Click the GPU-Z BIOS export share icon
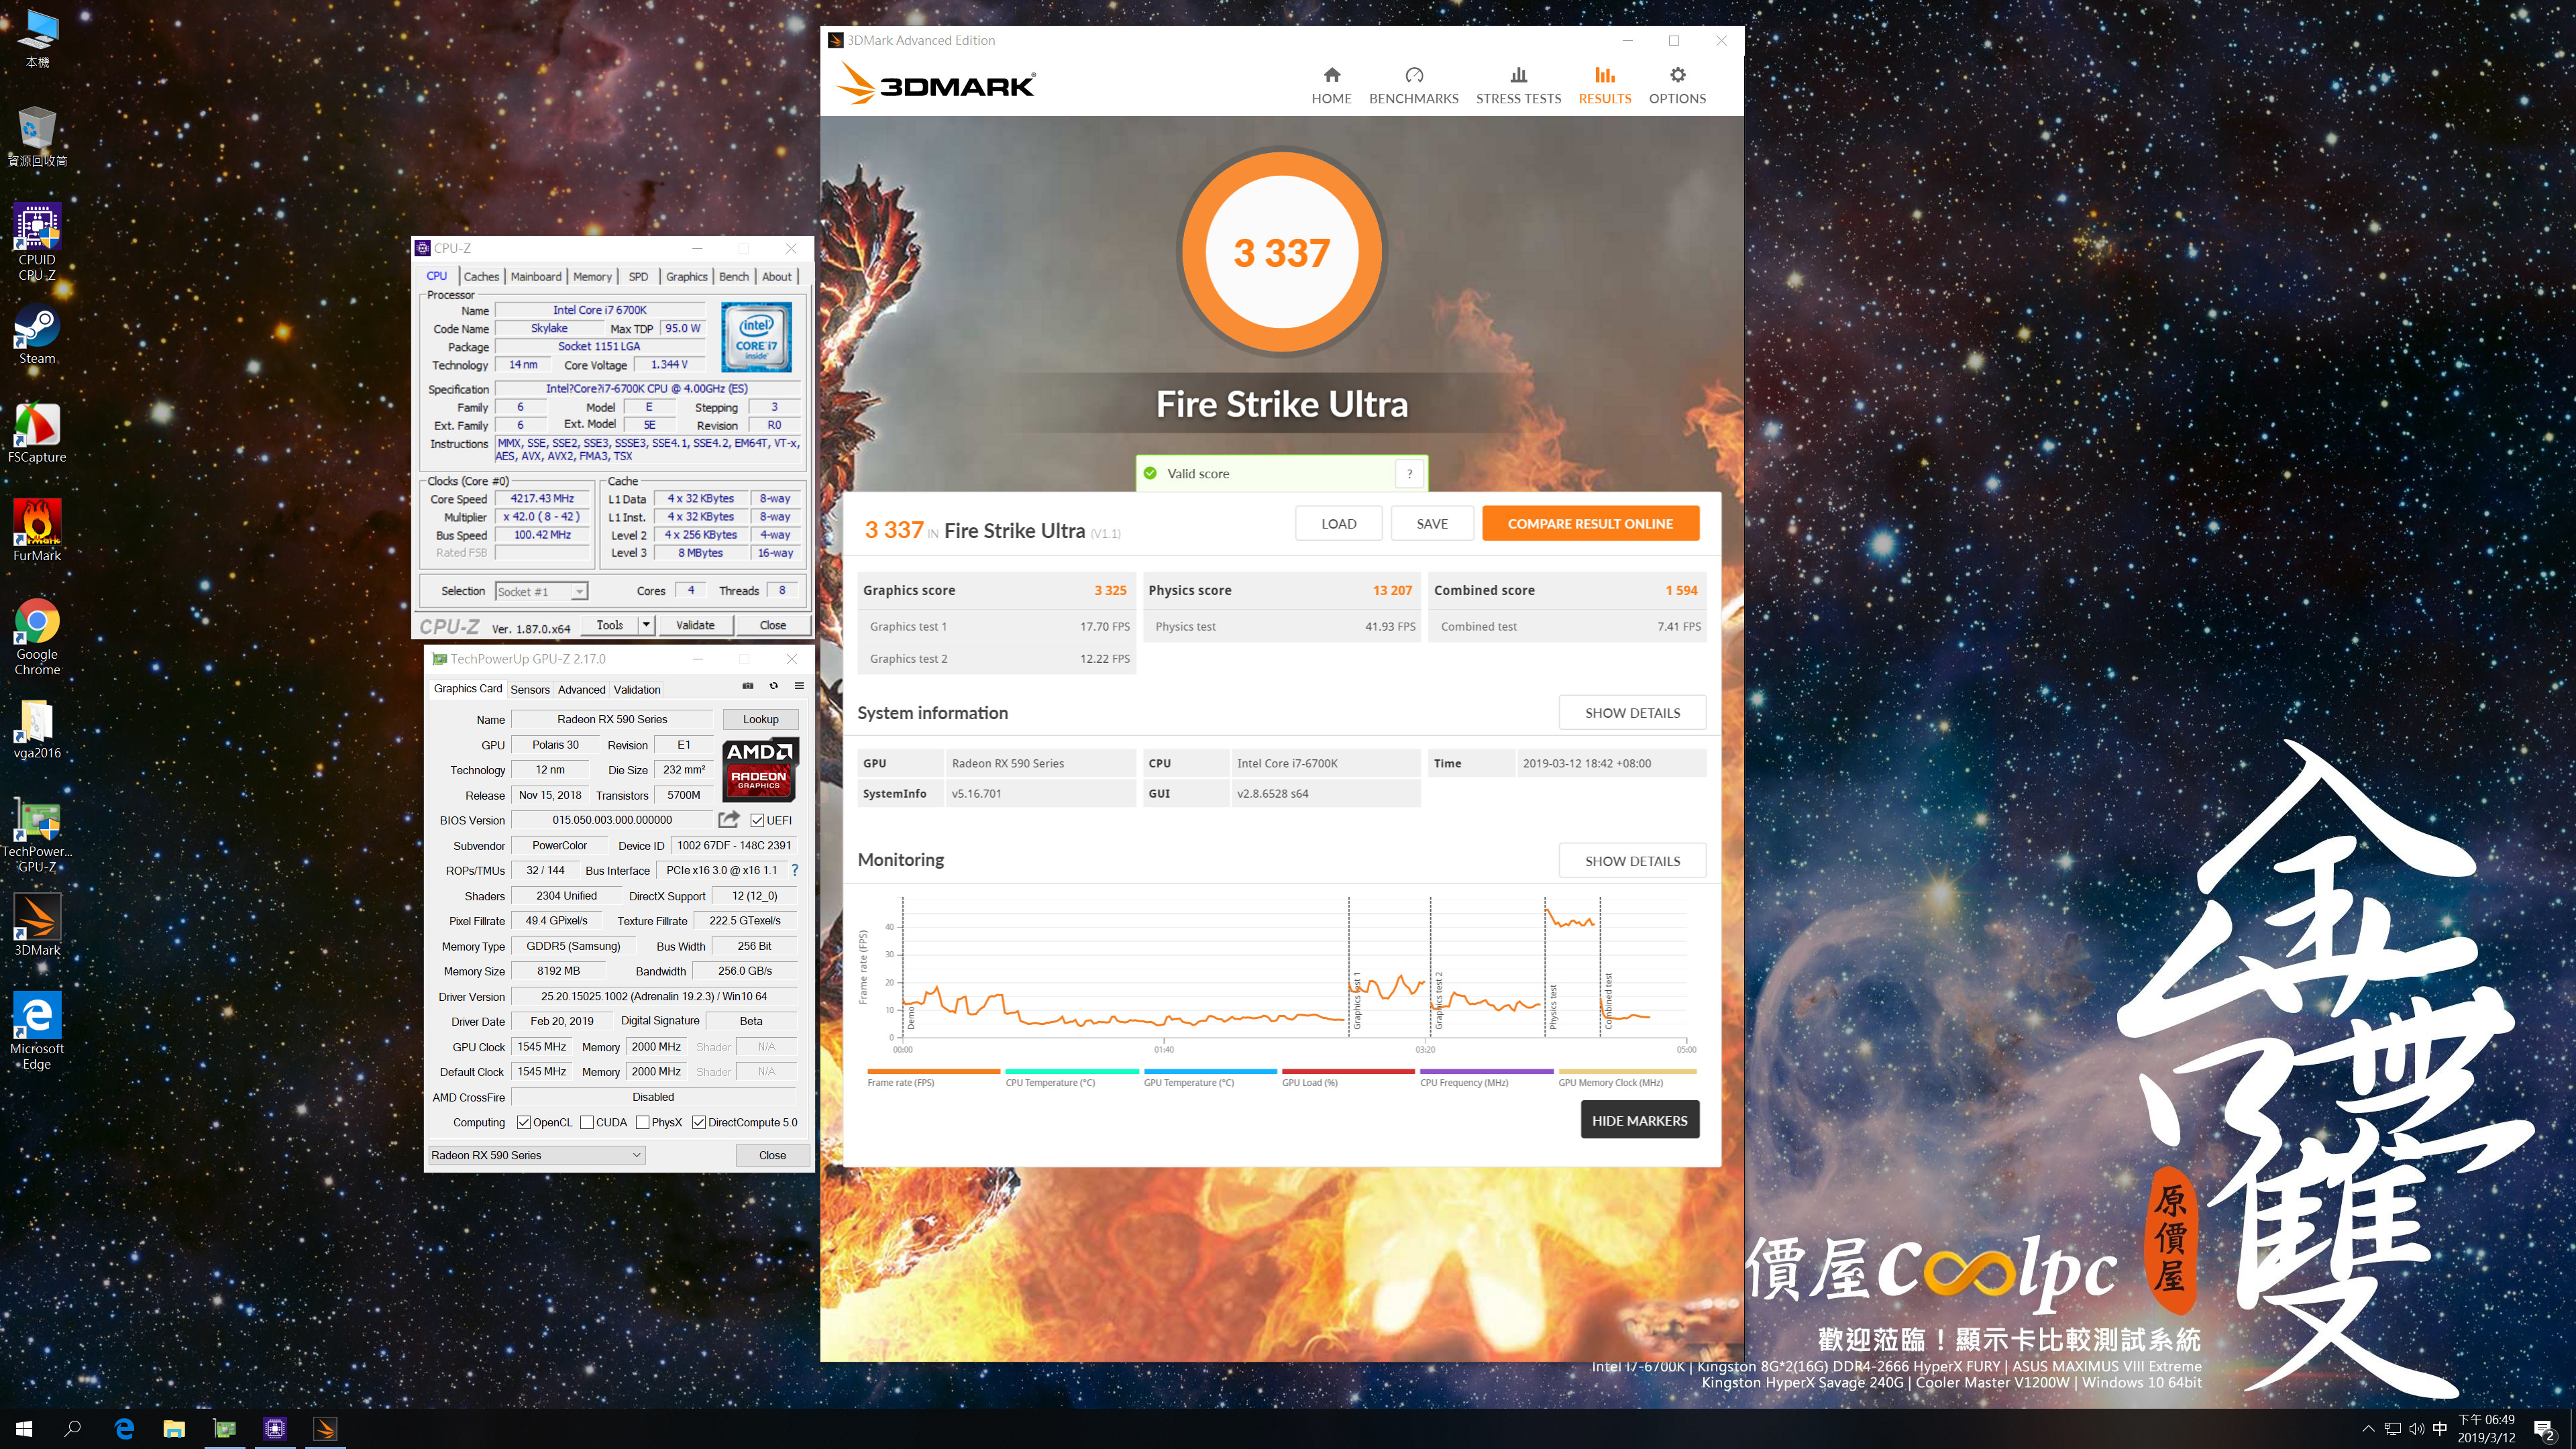The image size is (2576, 1449). [x=729, y=820]
